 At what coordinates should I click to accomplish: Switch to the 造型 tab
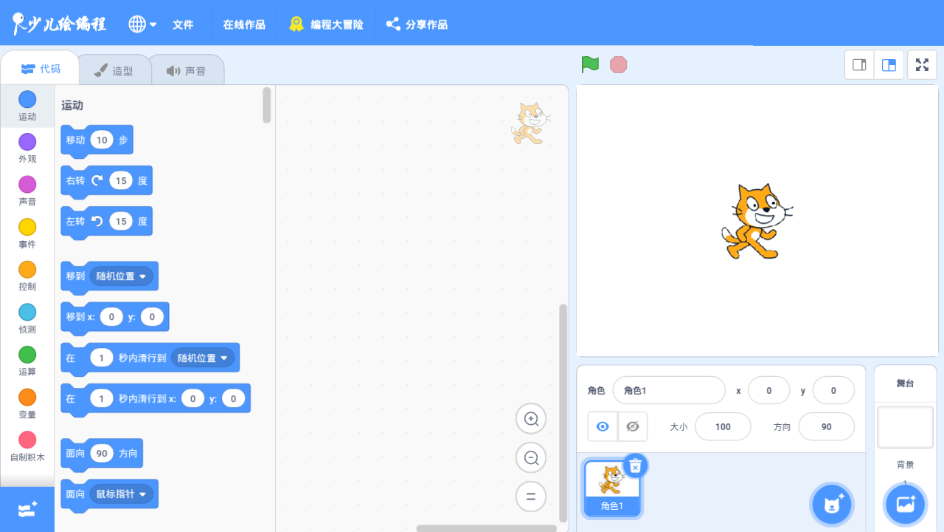(113, 71)
